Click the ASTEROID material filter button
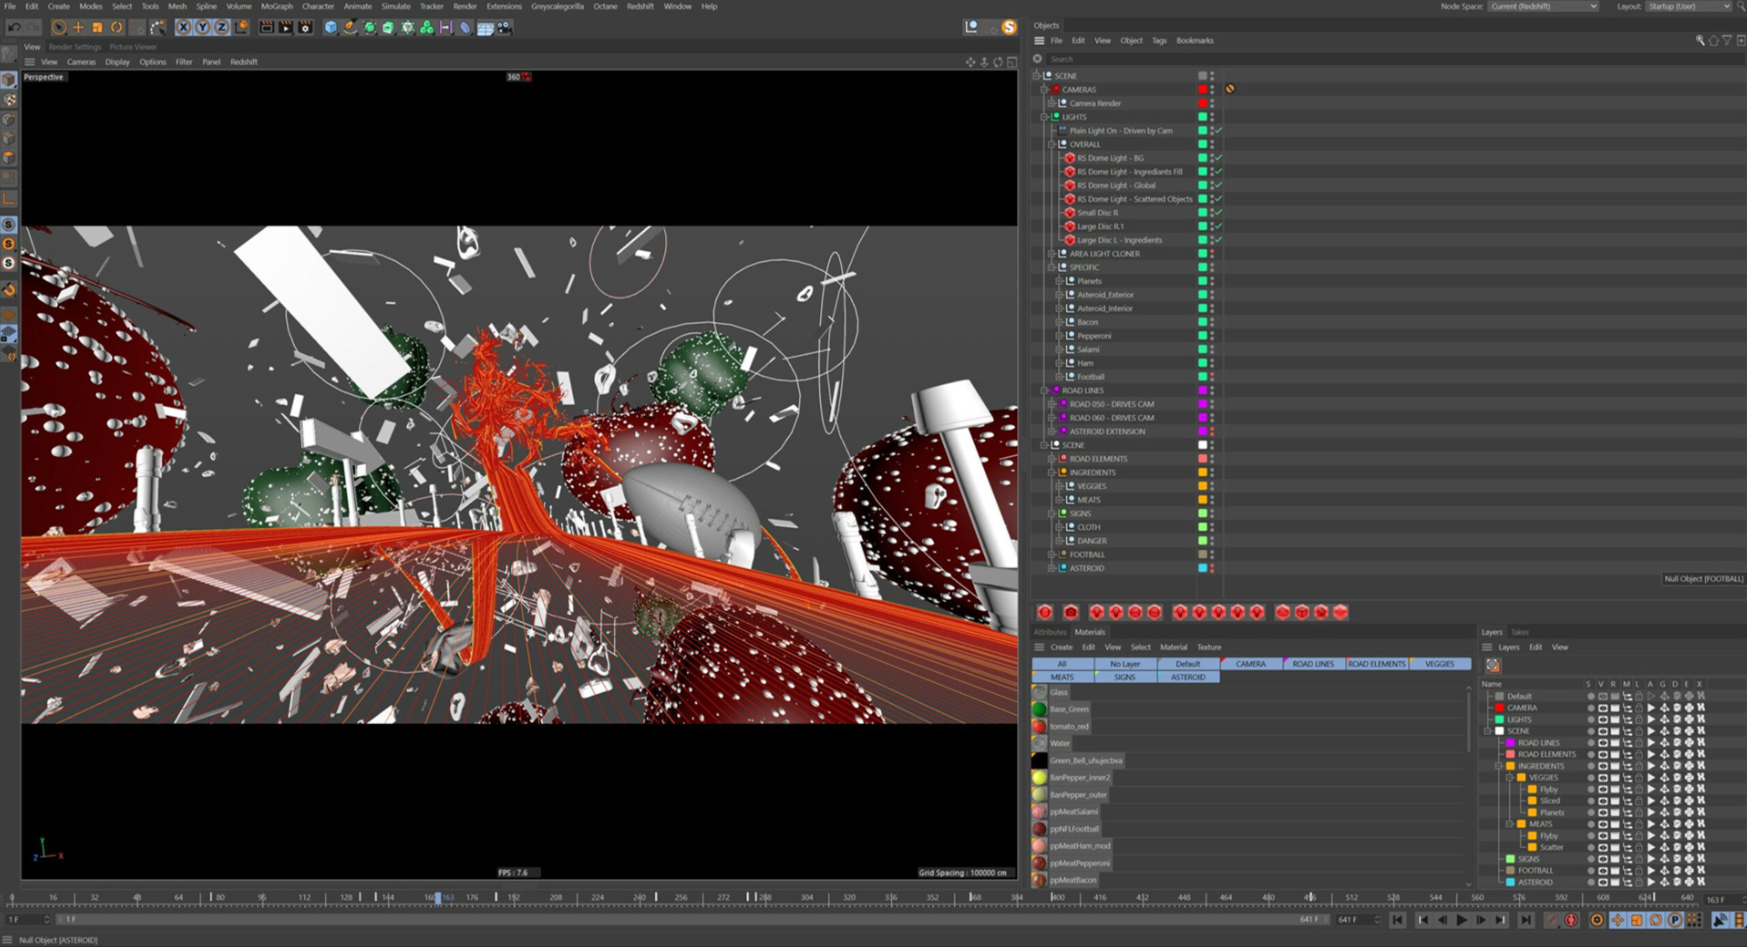Image resolution: width=1747 pixels, height=947 pixels. pos(1188,677)
